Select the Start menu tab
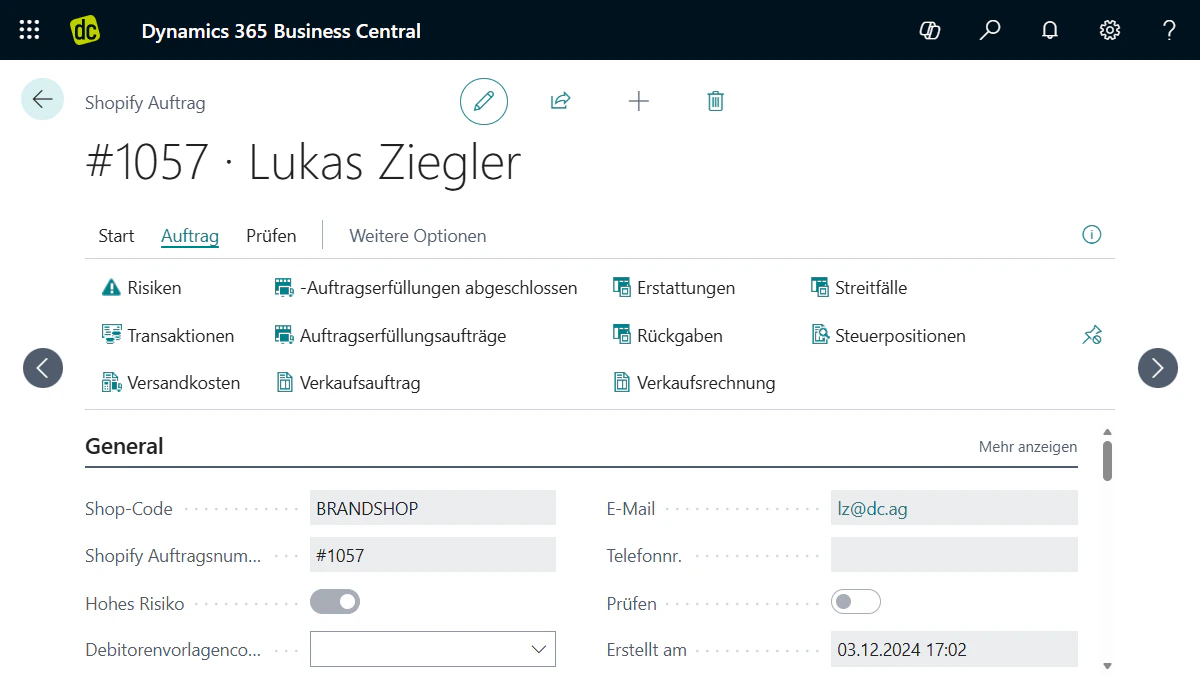1200x675 pixels. [x=116, y=236]
